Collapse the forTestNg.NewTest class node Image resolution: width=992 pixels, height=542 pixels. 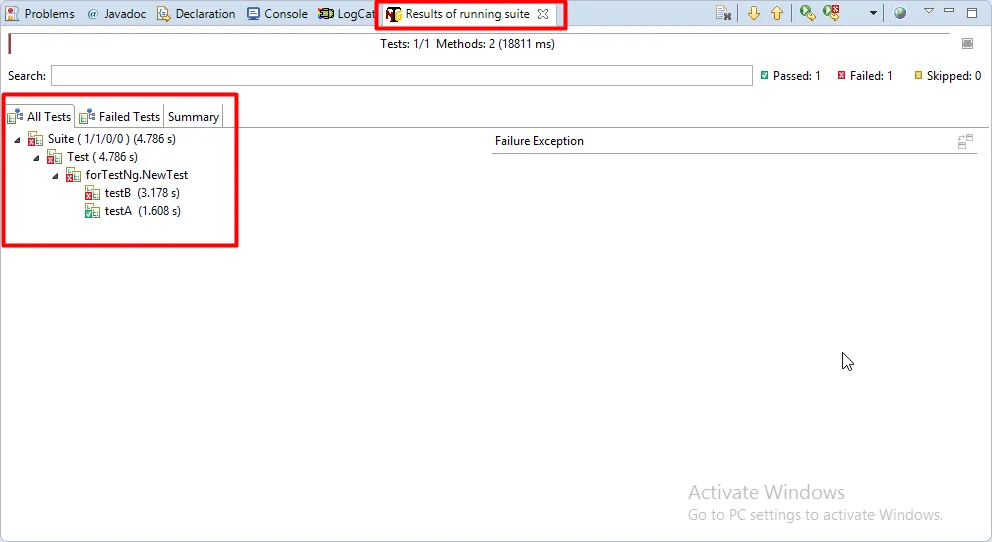[x=55, y=176]
